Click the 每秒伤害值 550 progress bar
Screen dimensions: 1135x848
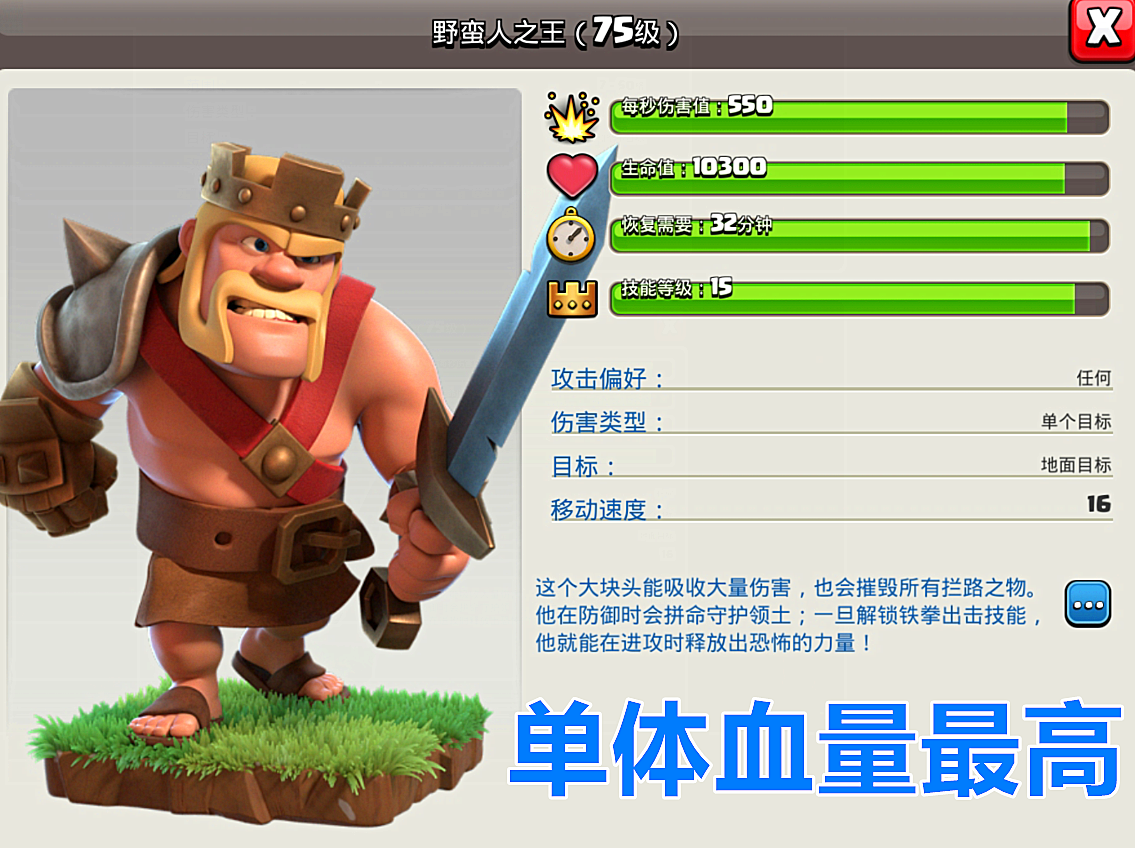(860, 117)
